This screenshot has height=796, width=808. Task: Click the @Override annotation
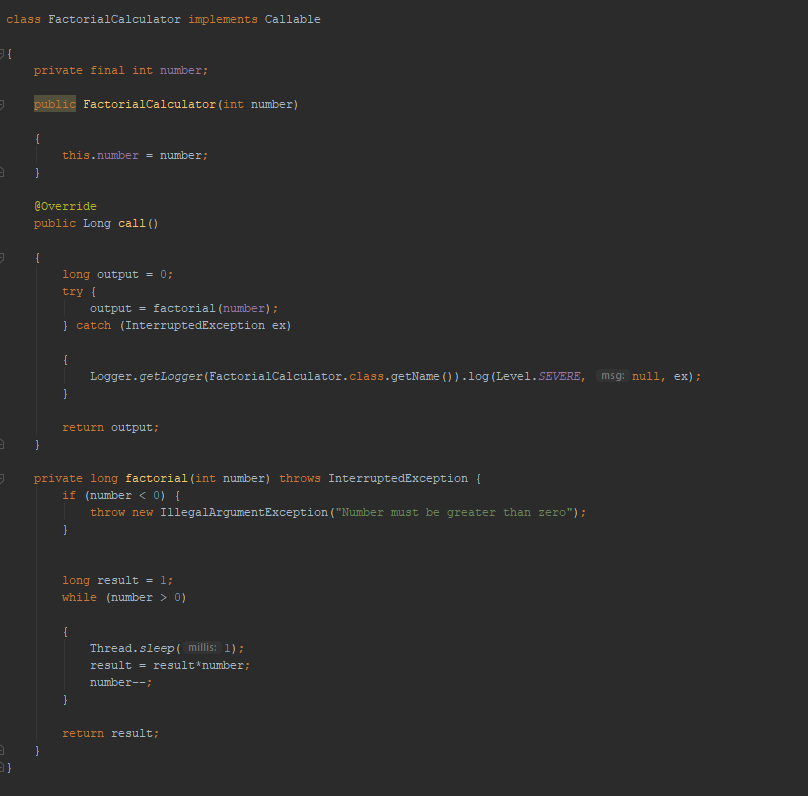click(x=65, y=206)
